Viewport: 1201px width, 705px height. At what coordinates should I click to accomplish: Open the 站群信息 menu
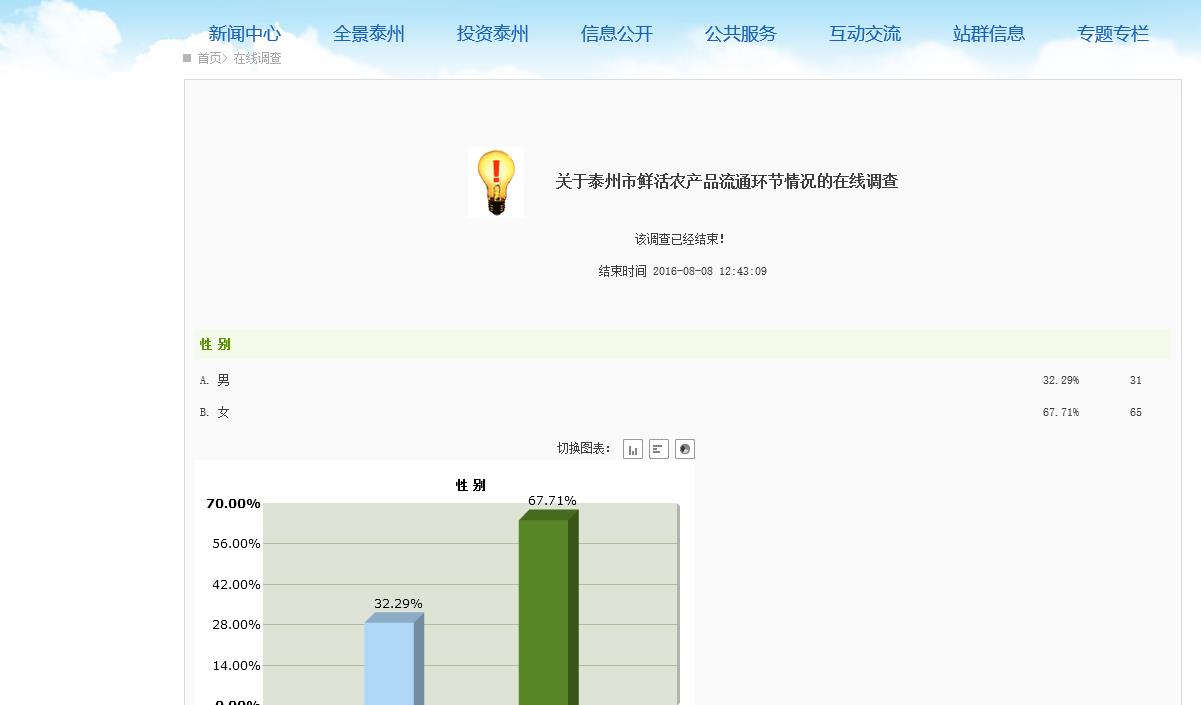pos(989,34)
